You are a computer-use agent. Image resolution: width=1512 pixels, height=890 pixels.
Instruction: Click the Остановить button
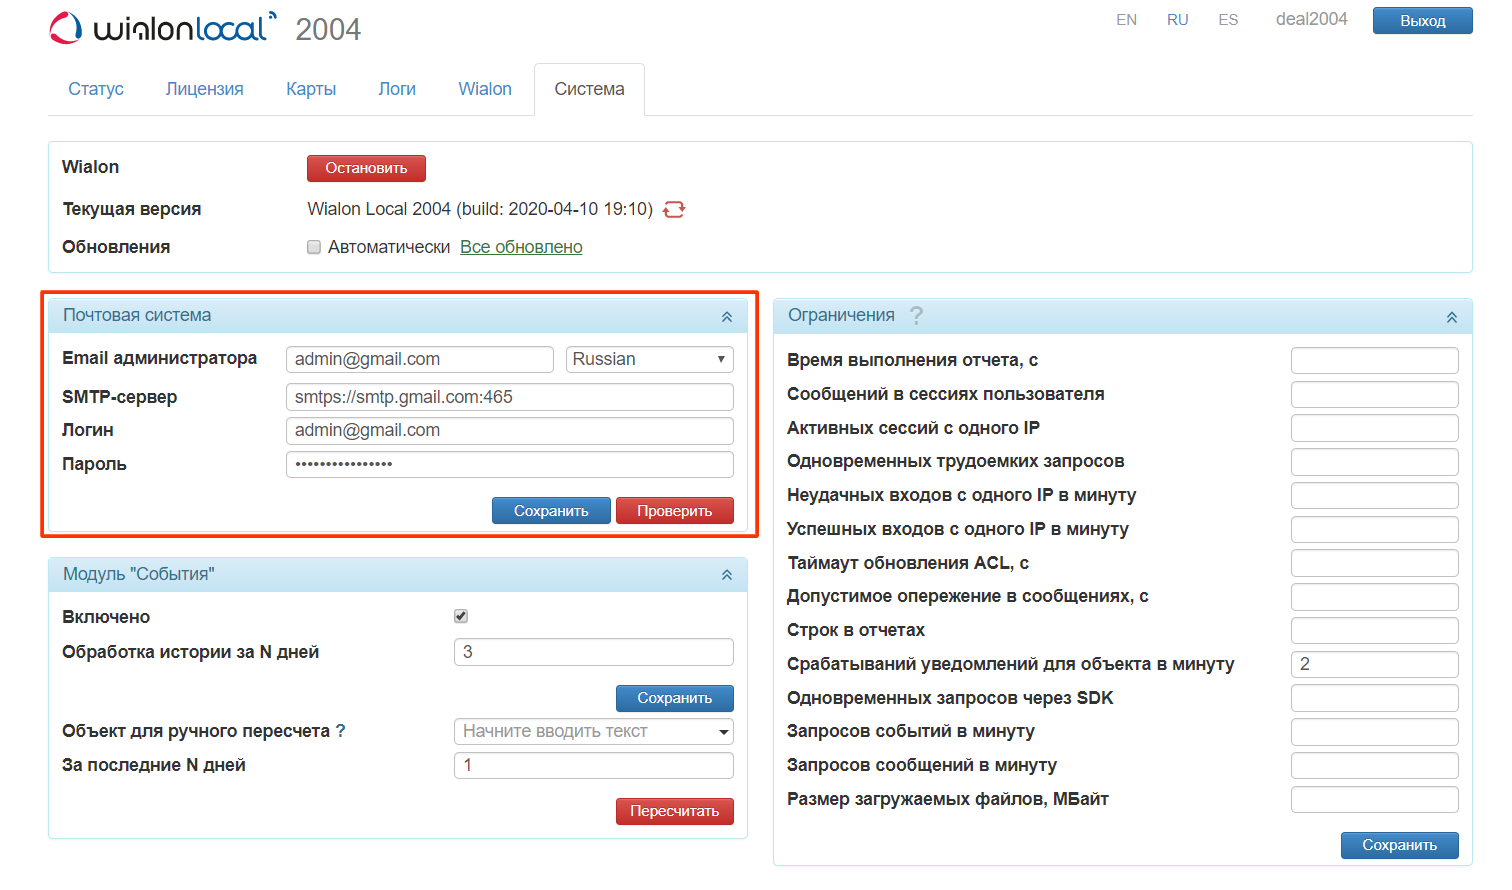[366, 168]
